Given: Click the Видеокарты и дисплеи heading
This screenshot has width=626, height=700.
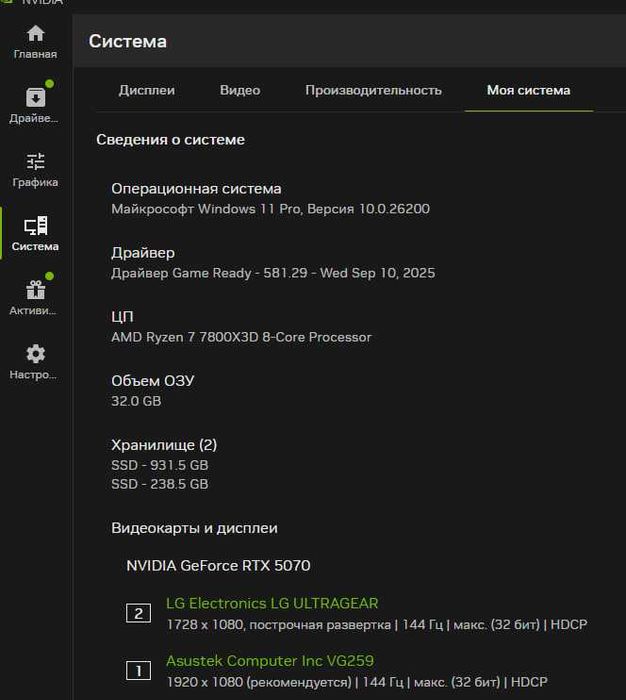Looking at the screenshot, I should [x=194, y=528].
